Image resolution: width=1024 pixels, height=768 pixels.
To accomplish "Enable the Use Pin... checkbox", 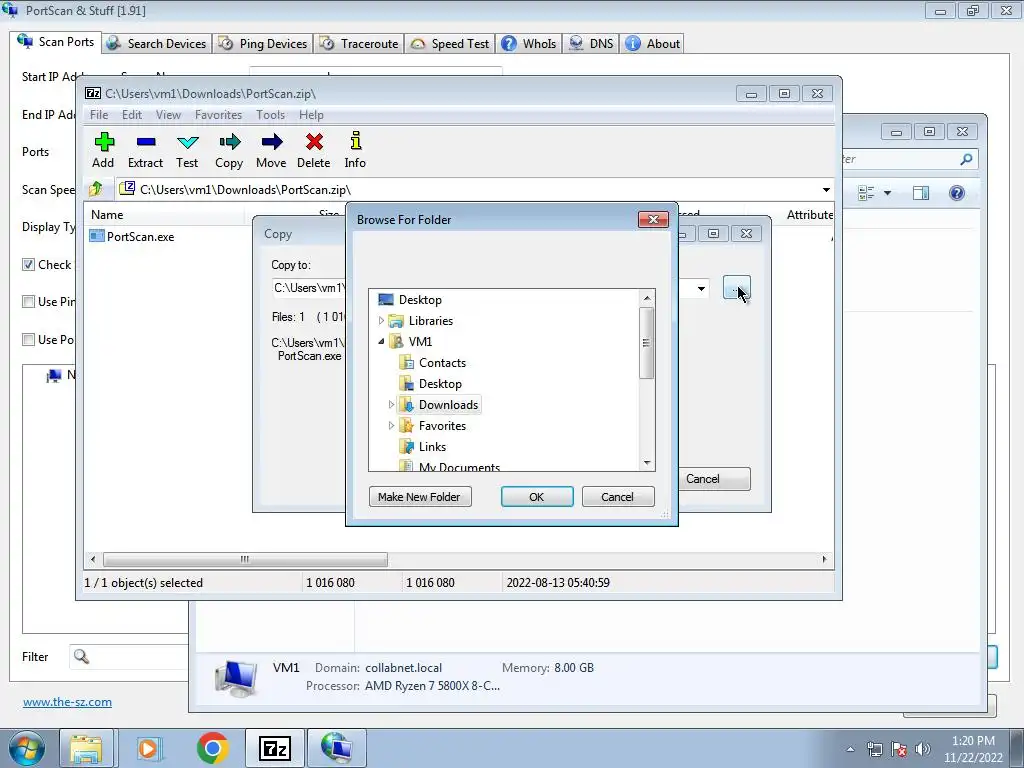I will click(28, 302).
